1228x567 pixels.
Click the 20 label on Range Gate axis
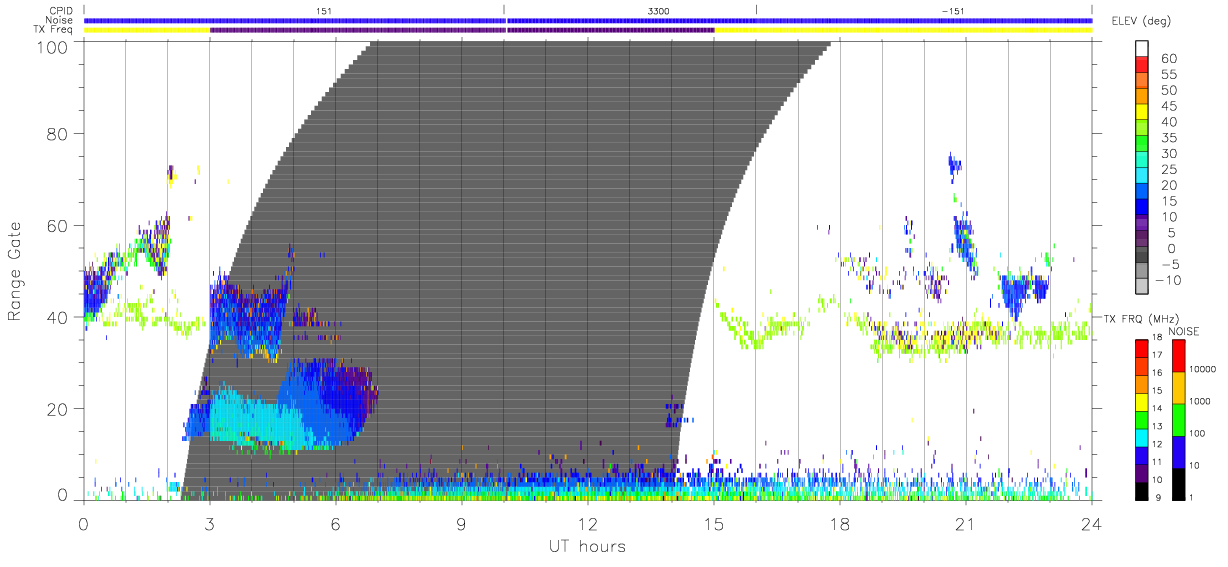[x=58, y=409]
